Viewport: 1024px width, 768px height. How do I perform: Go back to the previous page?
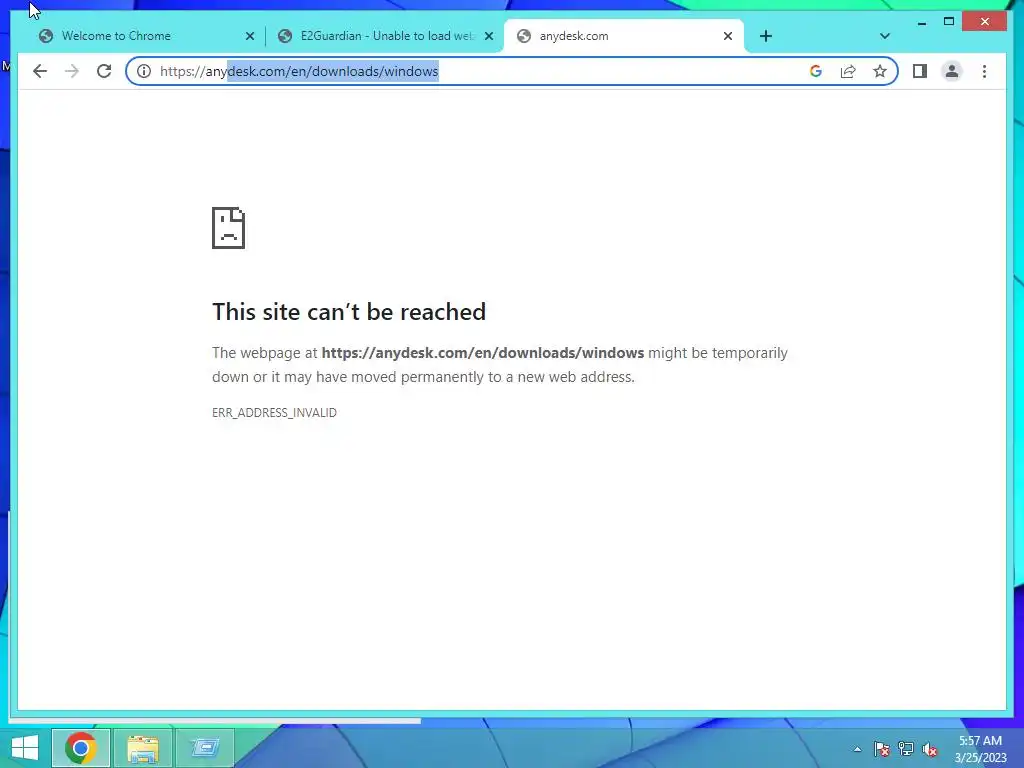(40, 71)
